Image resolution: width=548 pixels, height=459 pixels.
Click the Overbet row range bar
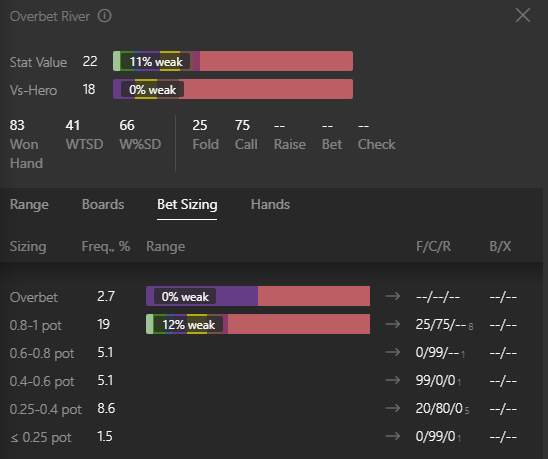tap(258, 296)
